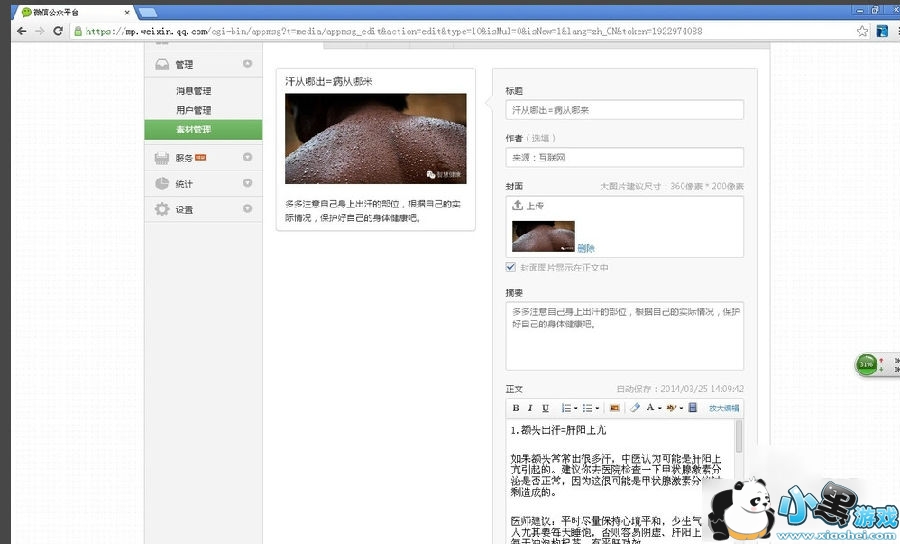Insert an image using the editor toolbar
This screenshot has height=544, width=900.
coord(614,408)
